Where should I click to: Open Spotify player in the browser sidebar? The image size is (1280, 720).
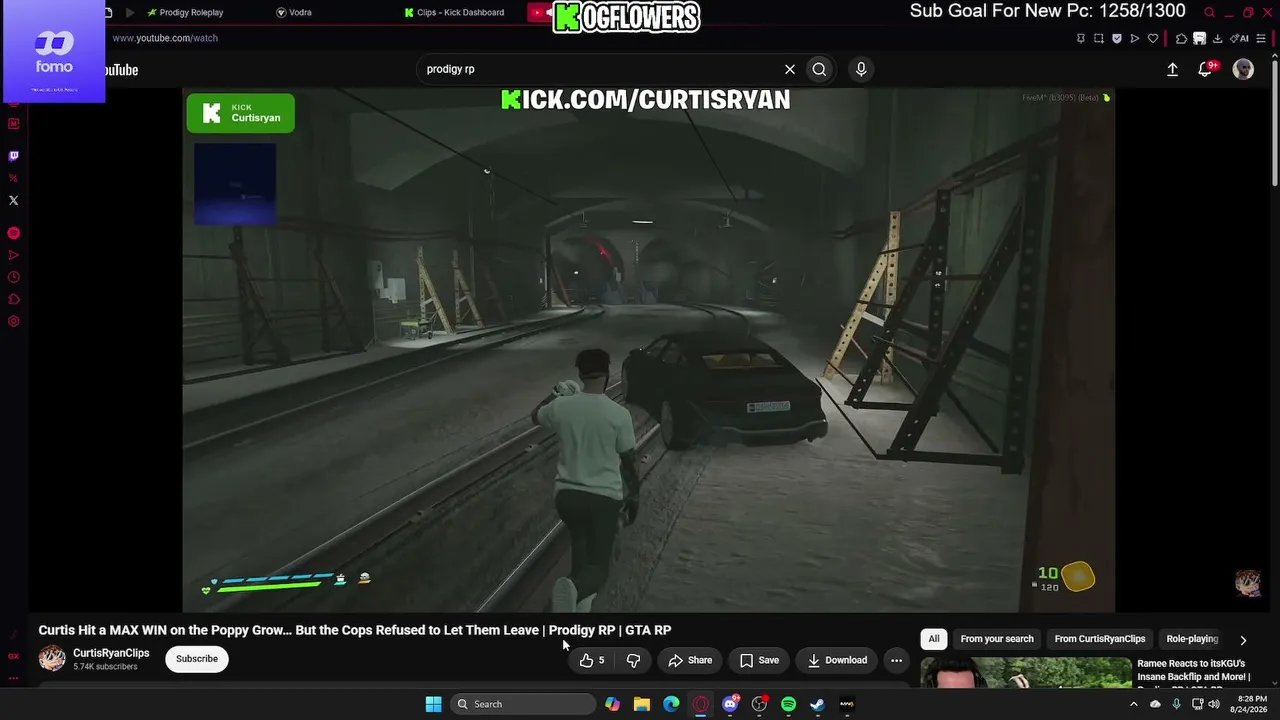[x=13, y=233]
